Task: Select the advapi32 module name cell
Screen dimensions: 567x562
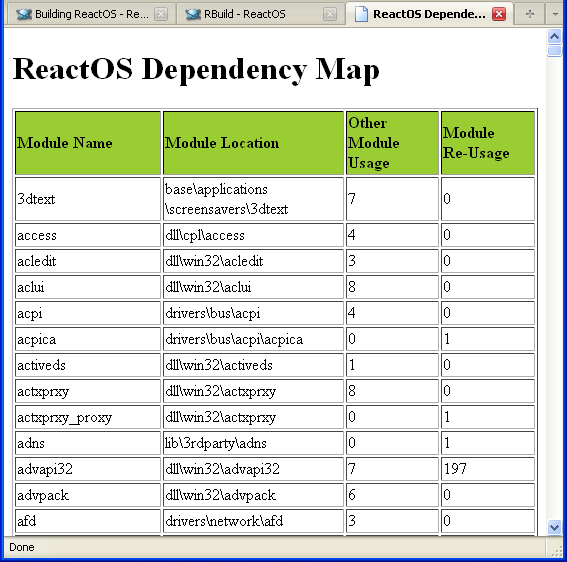Action: (88, 469)
